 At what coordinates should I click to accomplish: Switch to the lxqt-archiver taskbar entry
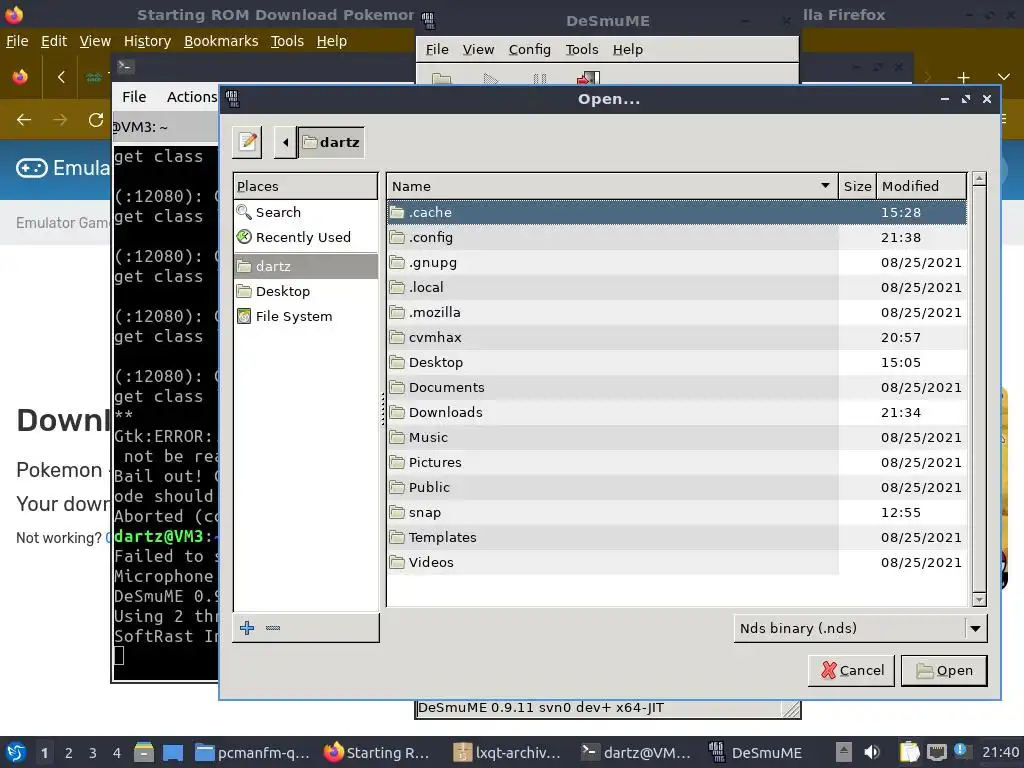point(507,753)
